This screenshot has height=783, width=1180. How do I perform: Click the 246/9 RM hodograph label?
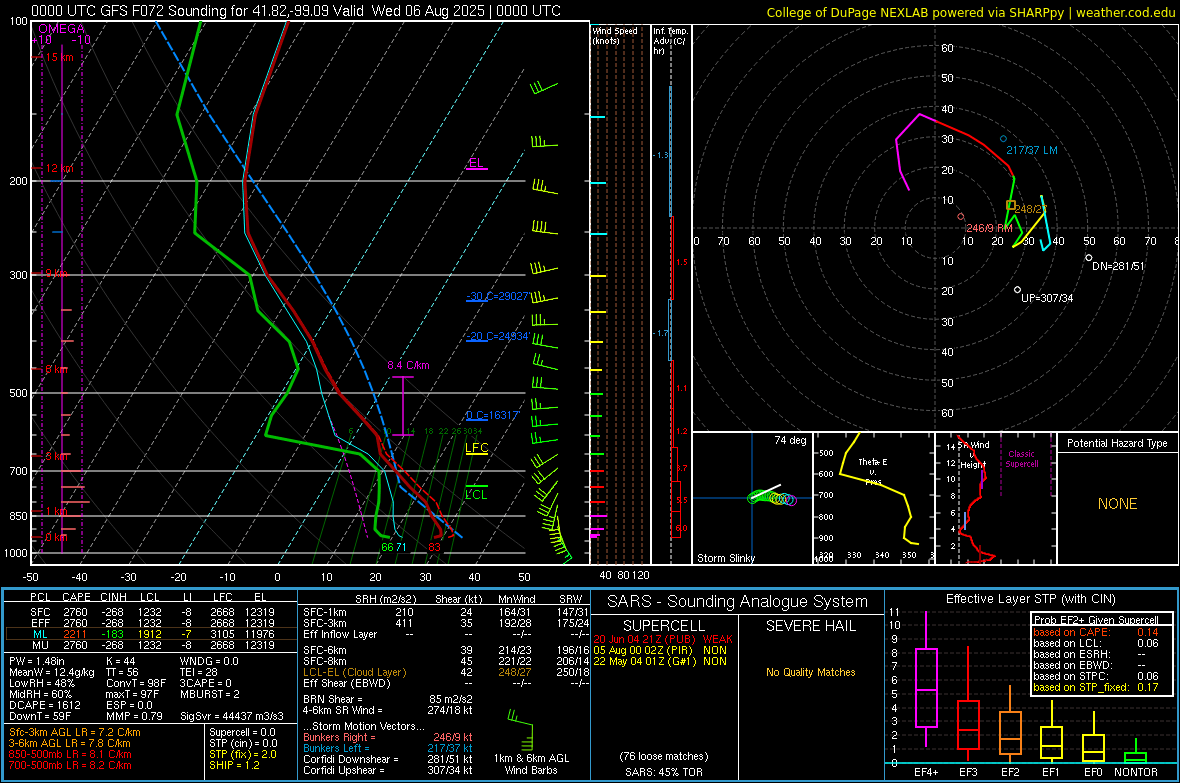[989, 227]
